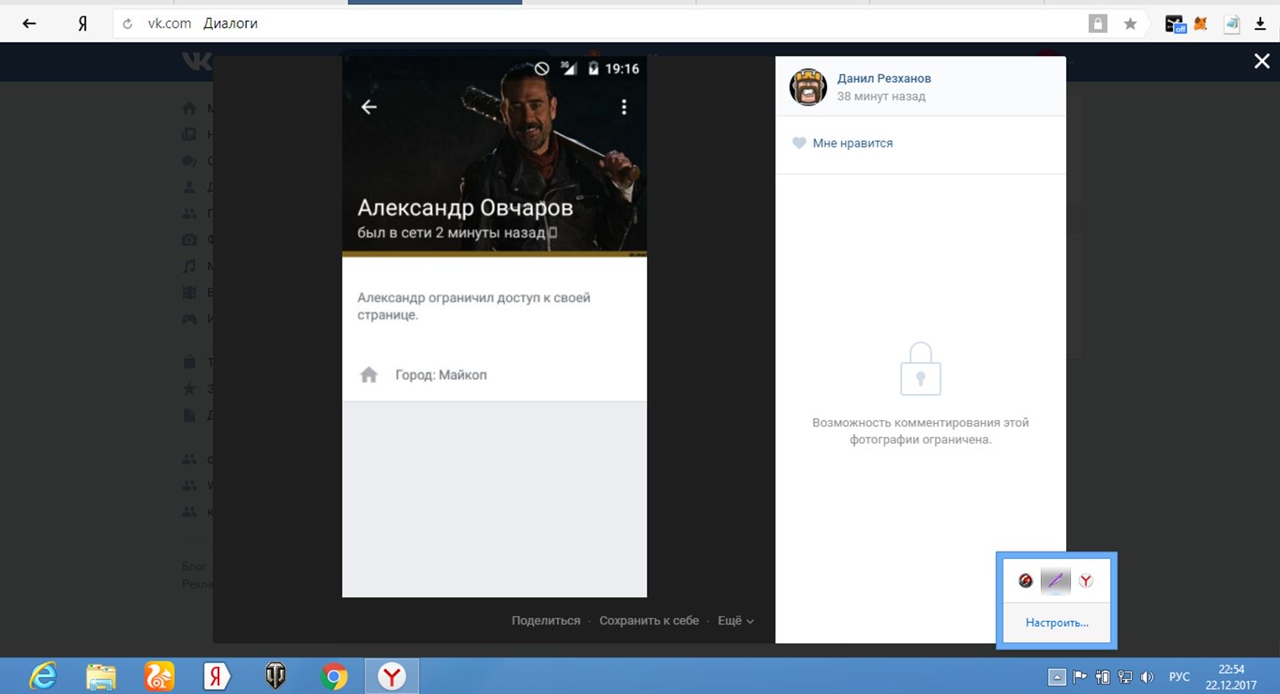The height and width of the screenshot is (694, 1280).
Task: Open the MetaMask fox extension
Action: 1201,24
